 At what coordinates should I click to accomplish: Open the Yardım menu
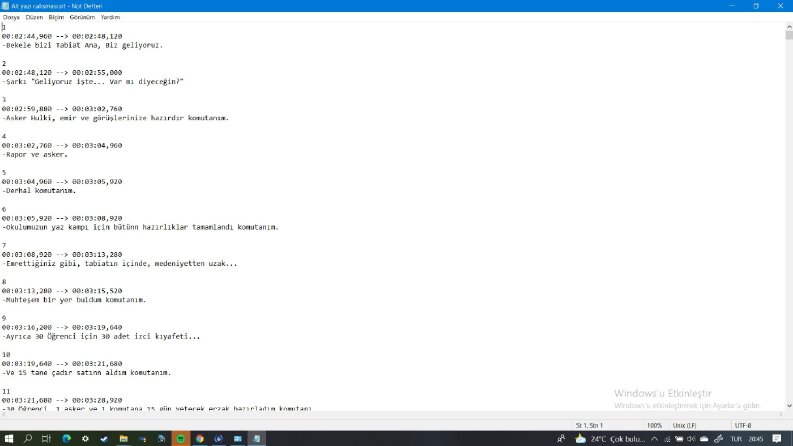110,17
